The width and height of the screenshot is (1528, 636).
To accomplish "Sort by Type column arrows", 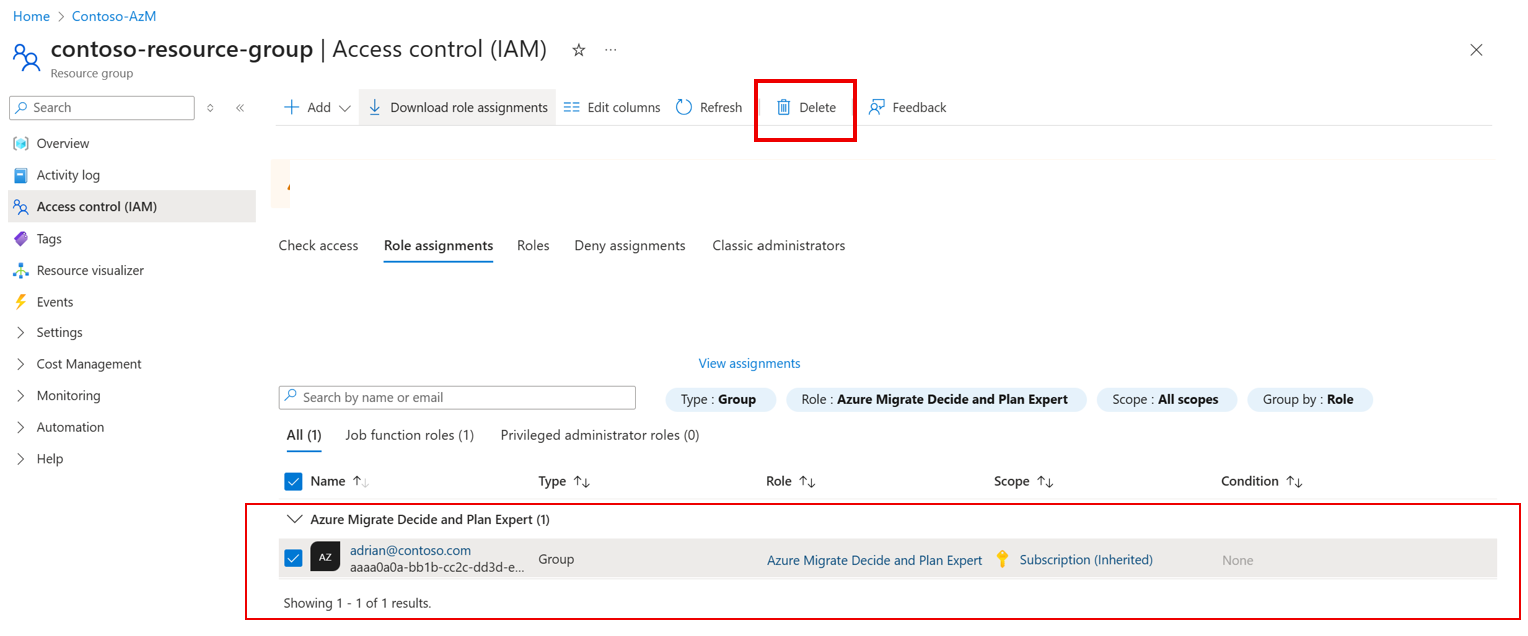I will coord(581,482).
